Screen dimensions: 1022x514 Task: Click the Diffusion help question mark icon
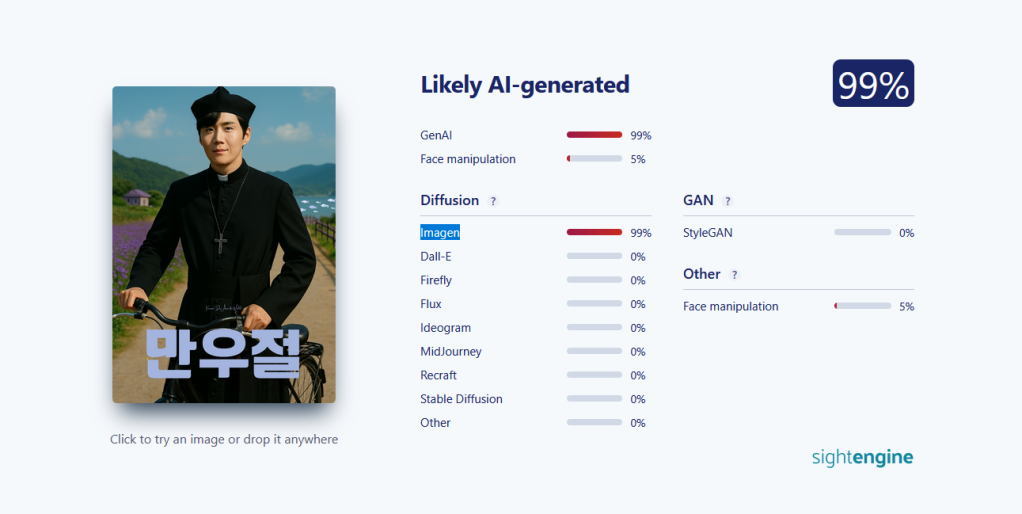click(493, 201)
